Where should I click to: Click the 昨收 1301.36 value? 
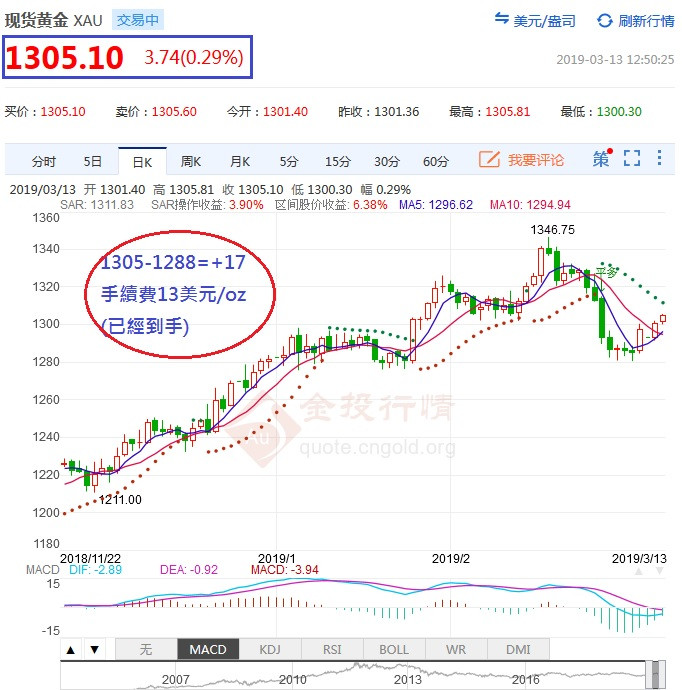(397, 111)
